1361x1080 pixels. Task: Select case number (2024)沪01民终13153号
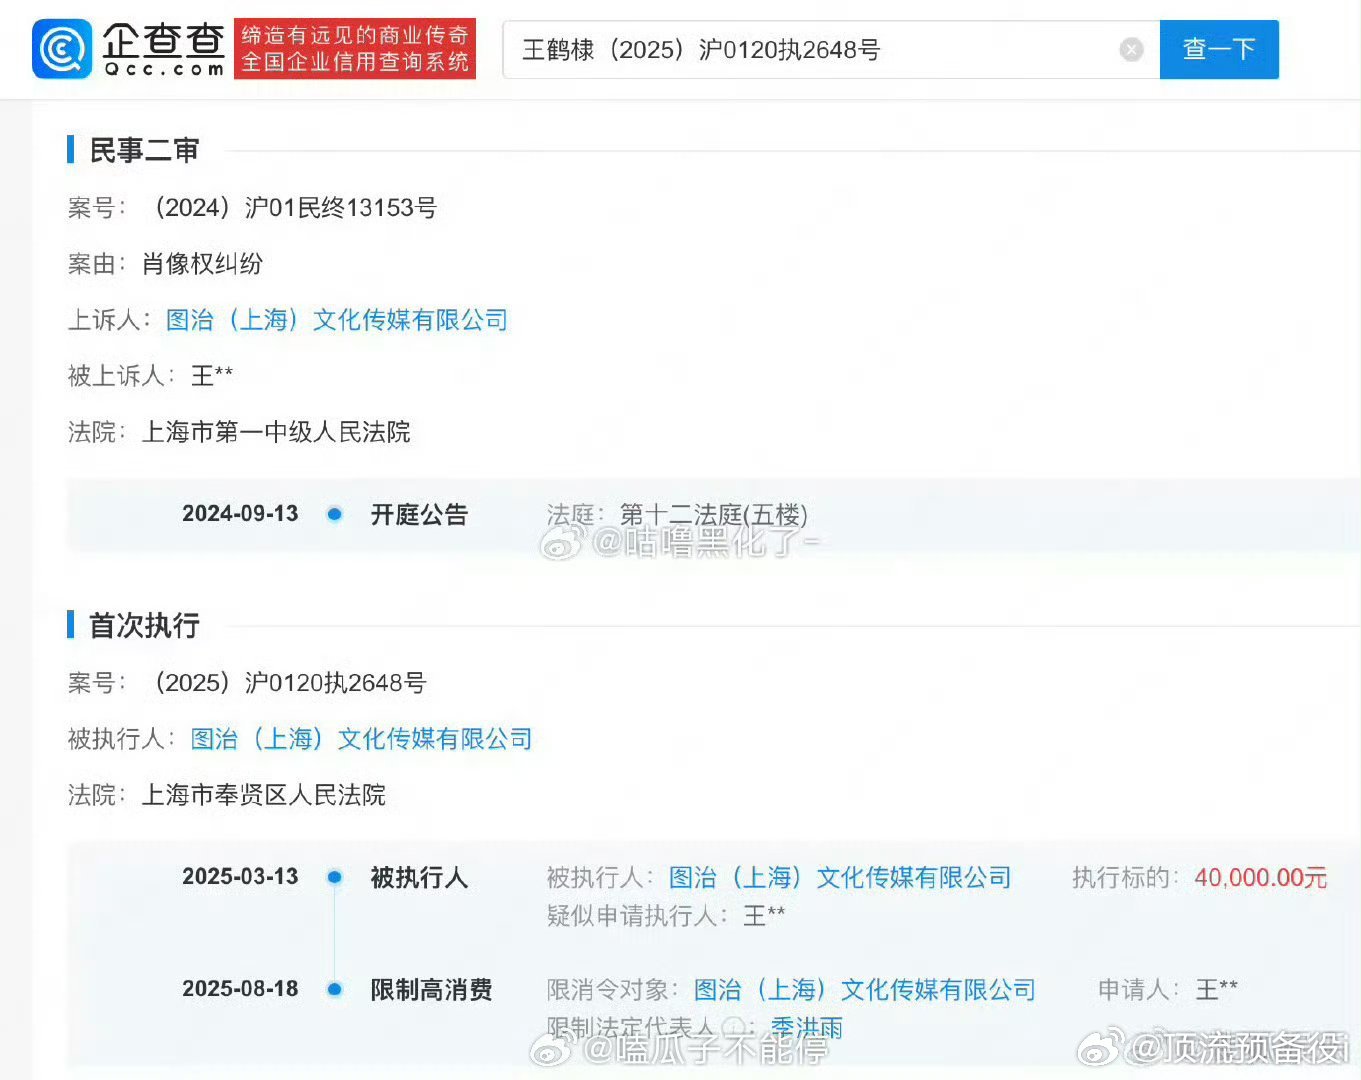(x=290, y=207)
